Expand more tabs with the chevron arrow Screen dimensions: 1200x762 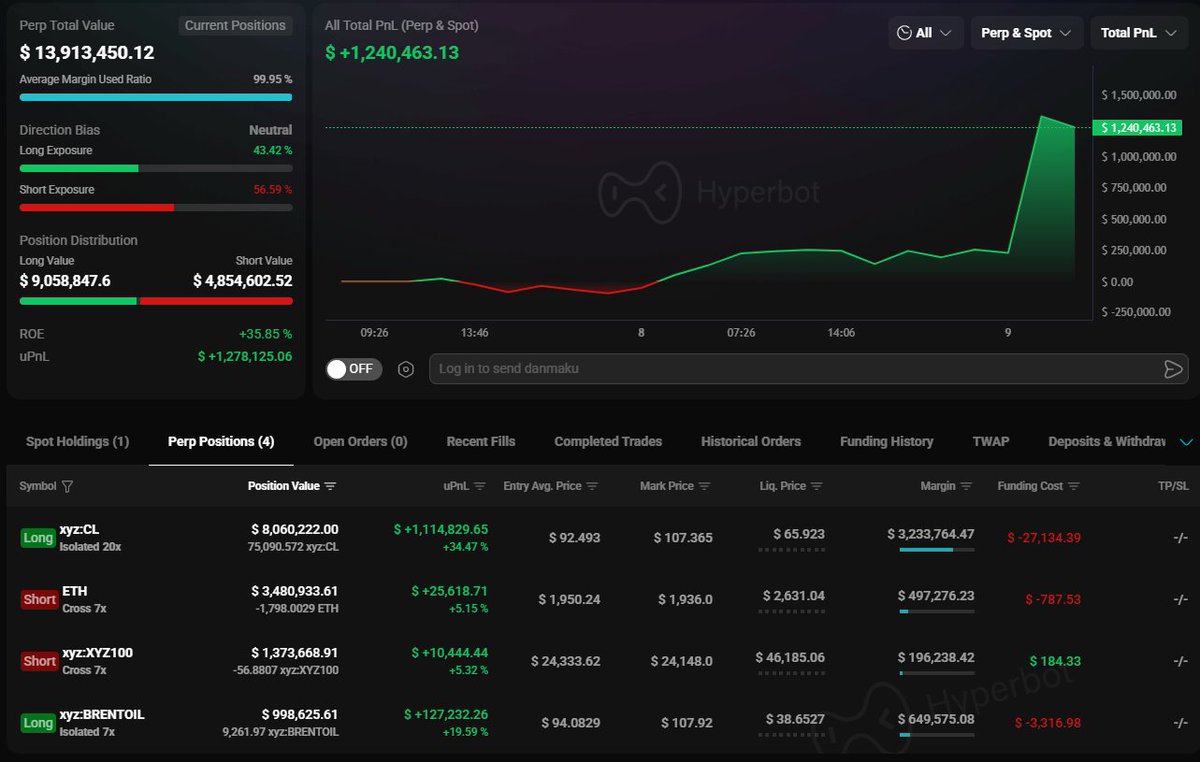pyautogui.click(x=1186, y=442)
